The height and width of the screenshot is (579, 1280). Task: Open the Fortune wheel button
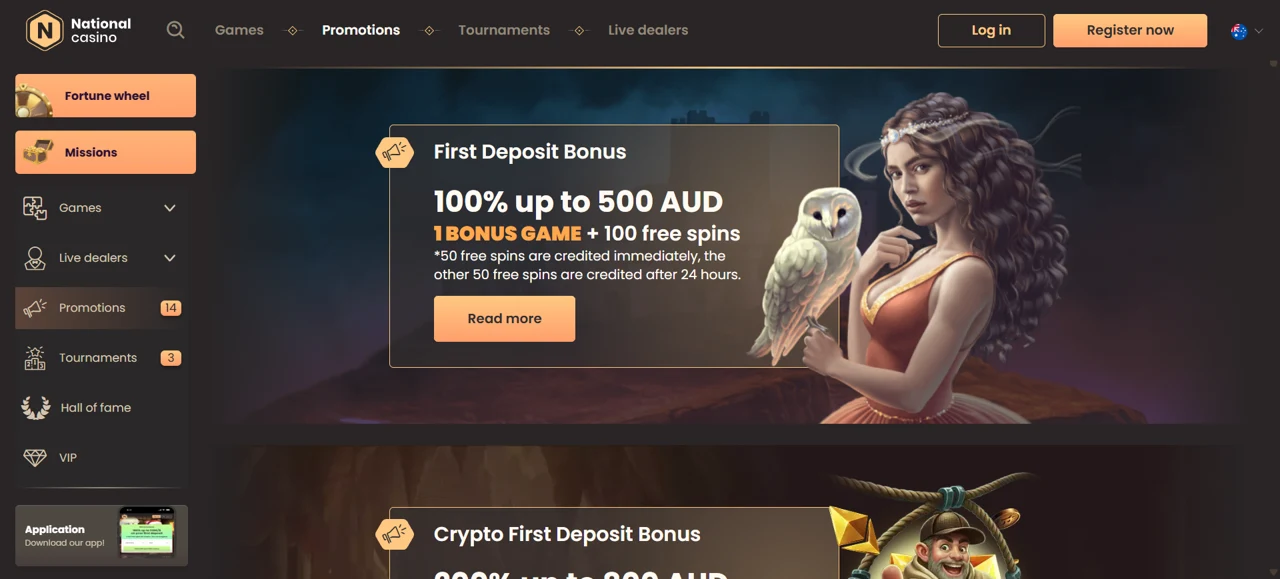(106, 96)
